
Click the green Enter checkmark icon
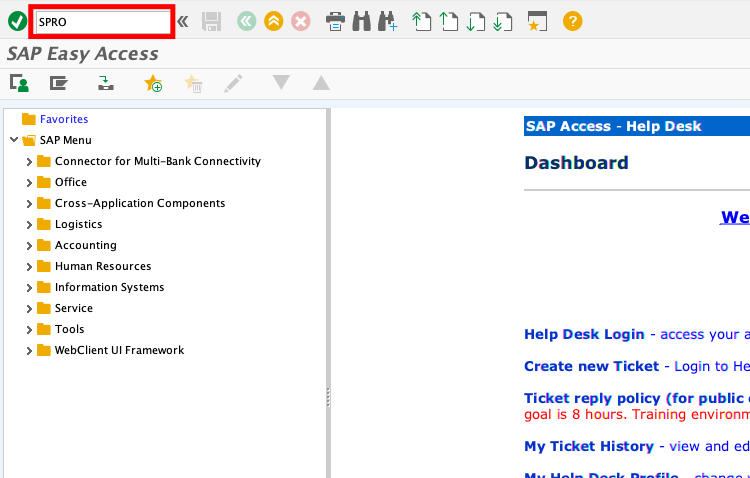pos(18,22)
